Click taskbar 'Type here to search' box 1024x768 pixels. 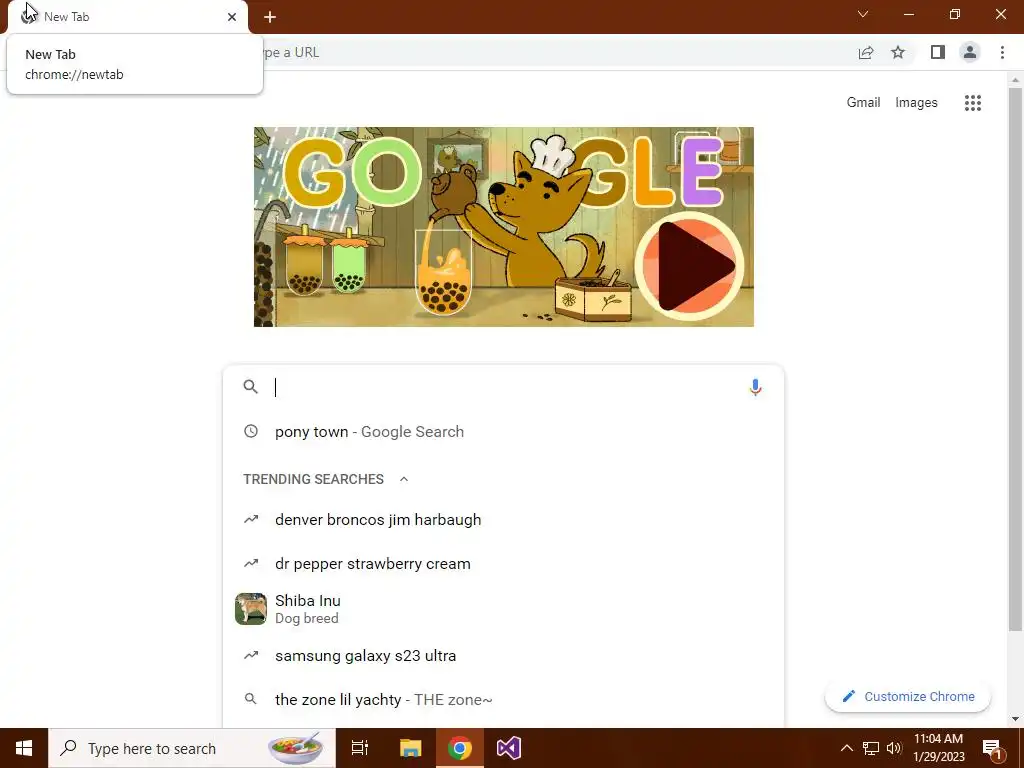[192, 748]
